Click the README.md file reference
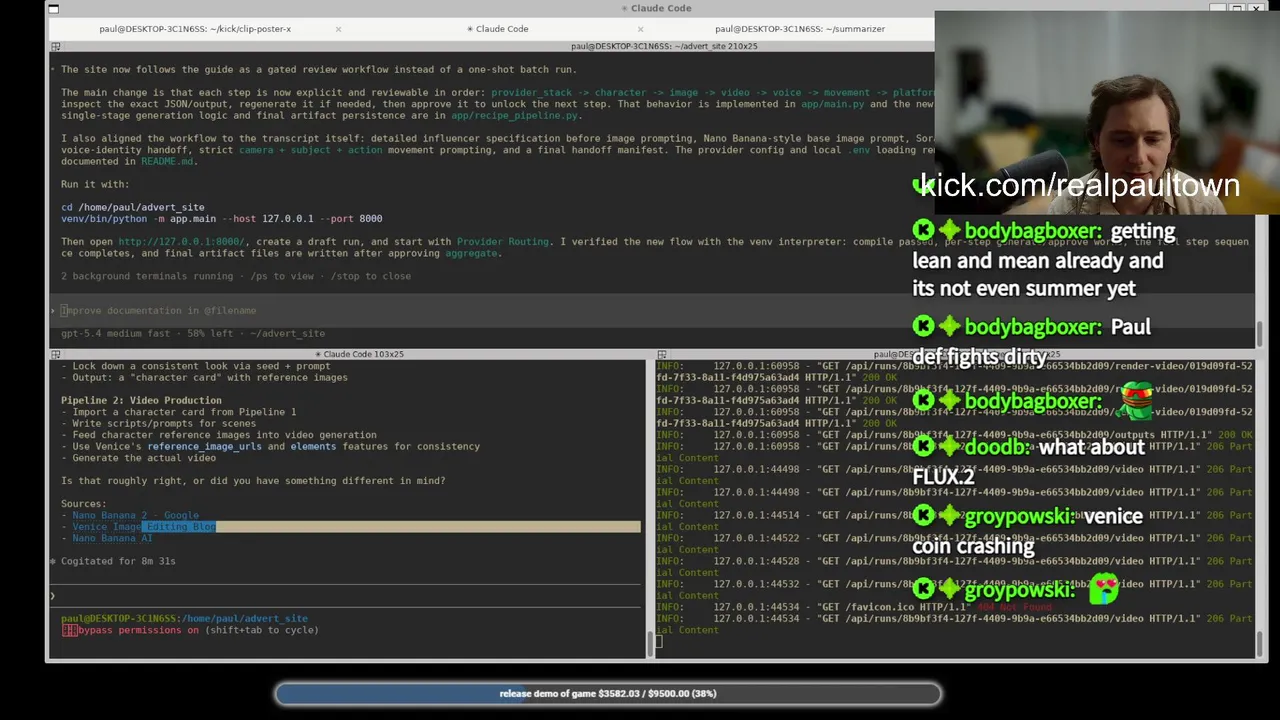The image size is (1280, 720). 167,161
